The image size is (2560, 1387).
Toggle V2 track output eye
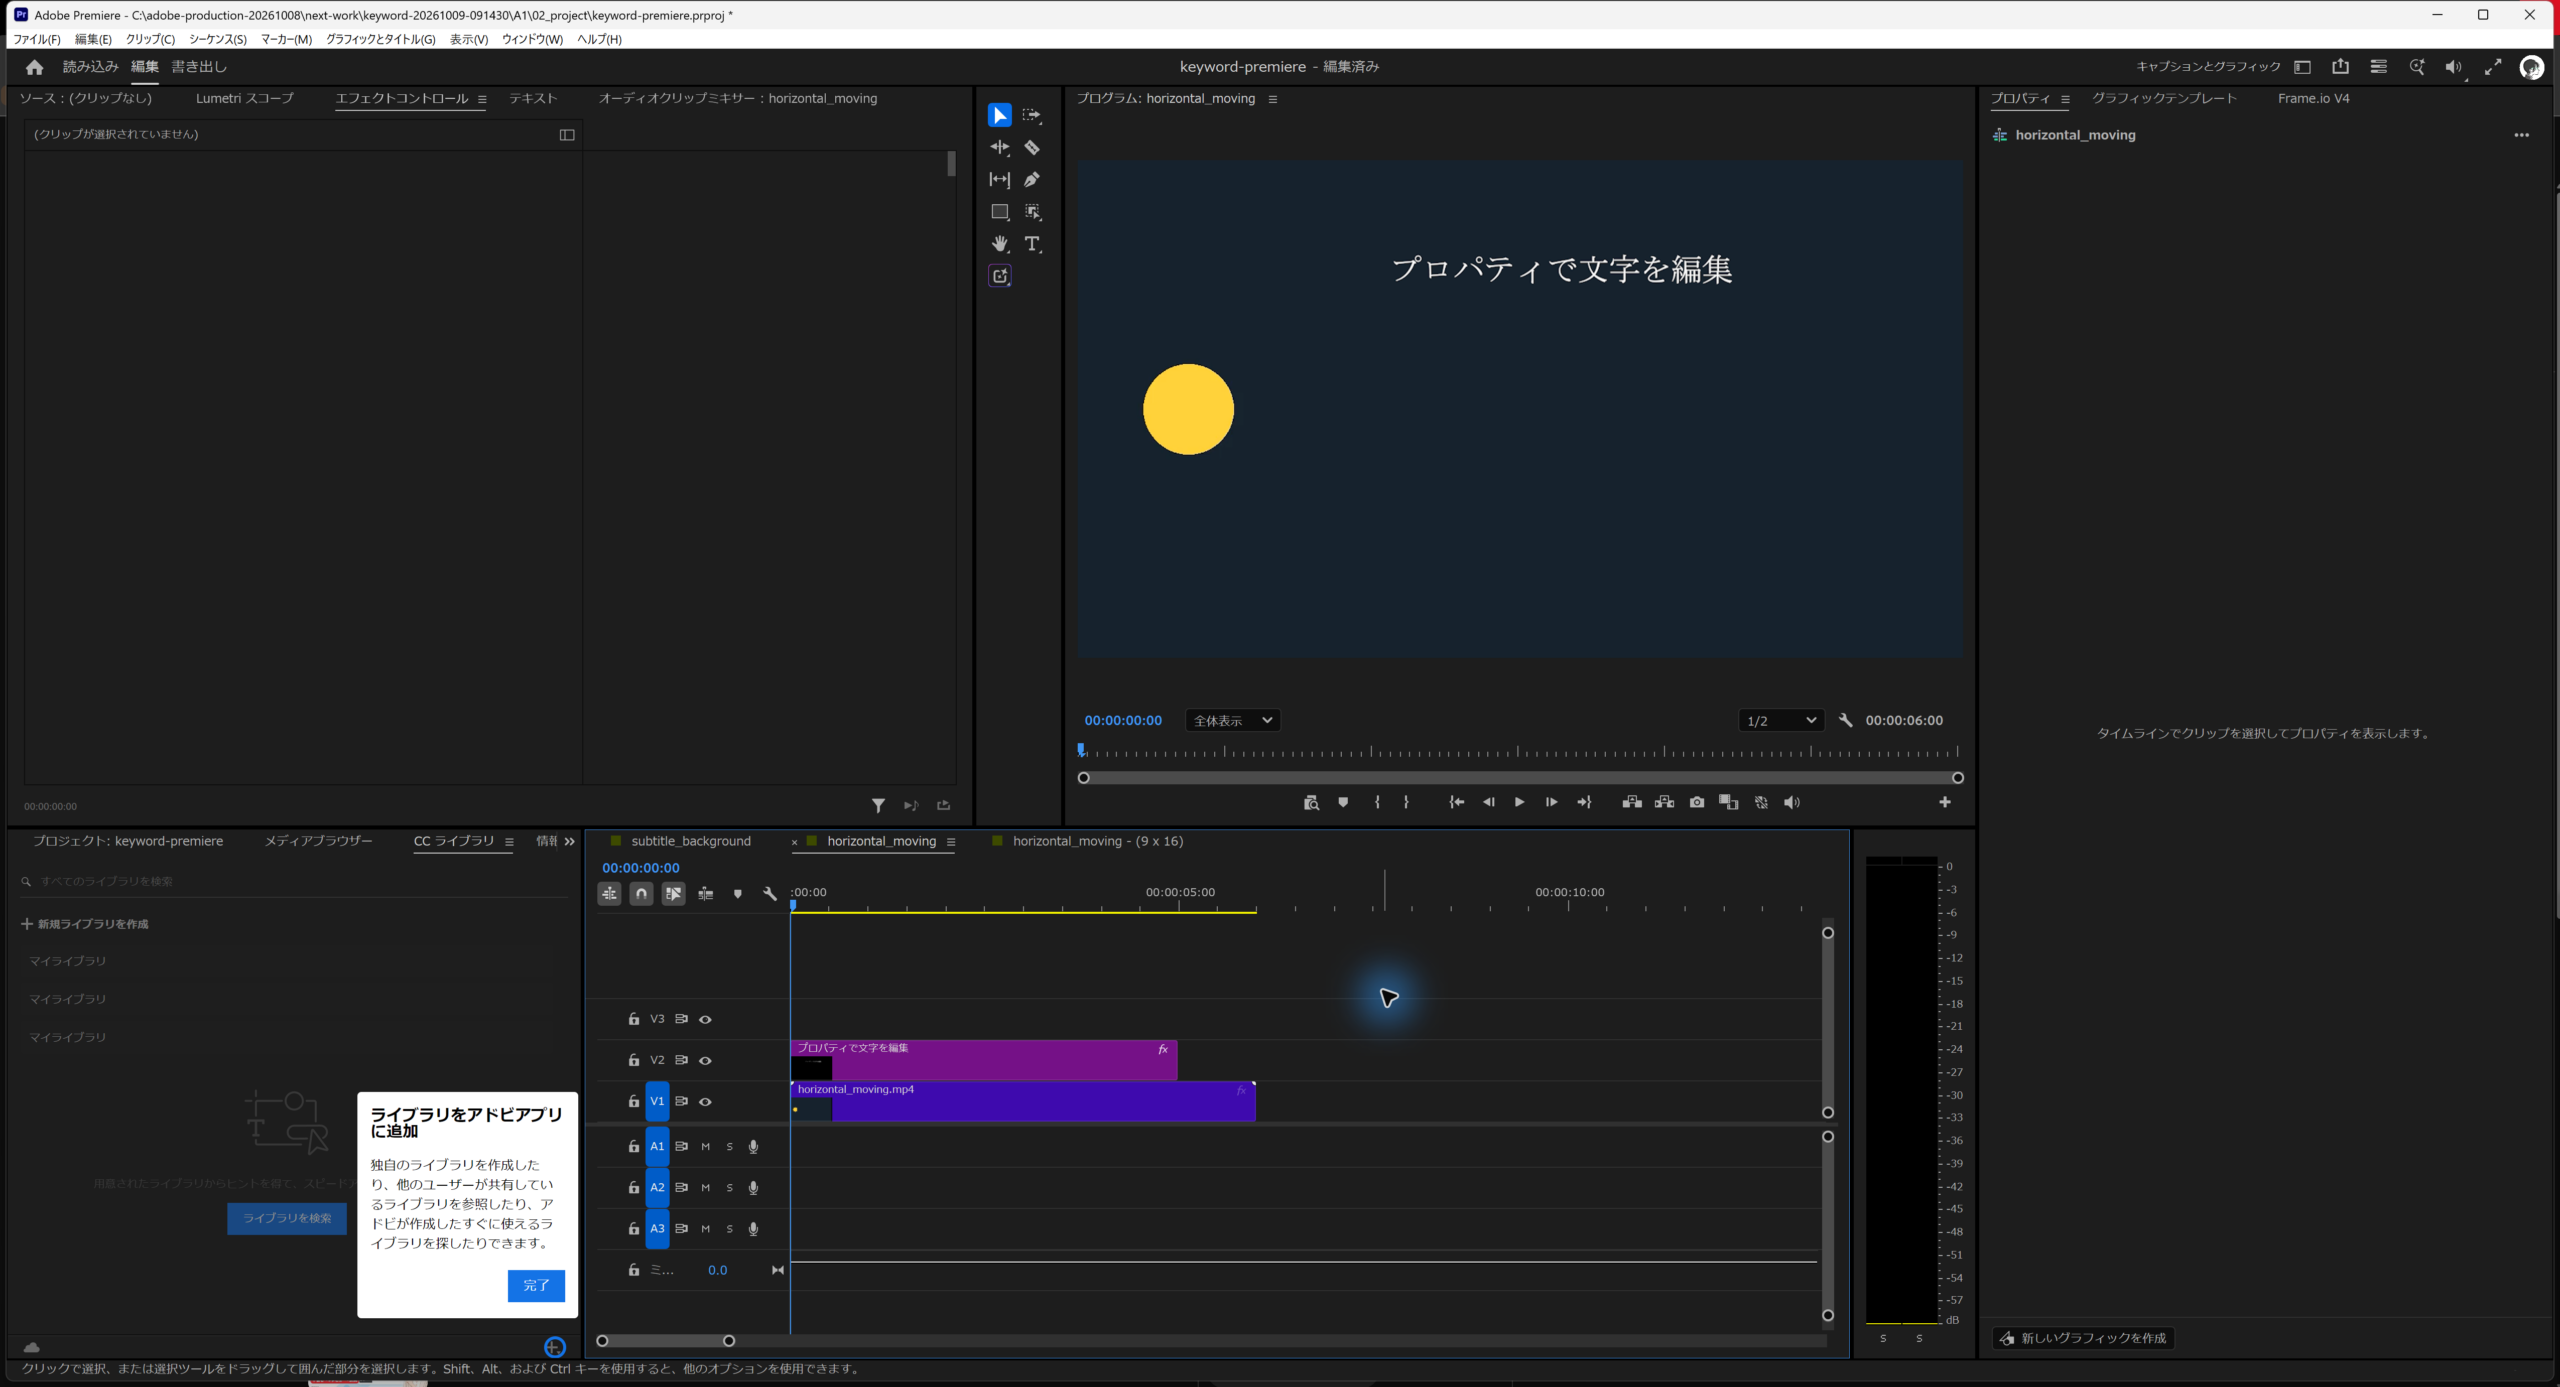tap(705, 1060)
